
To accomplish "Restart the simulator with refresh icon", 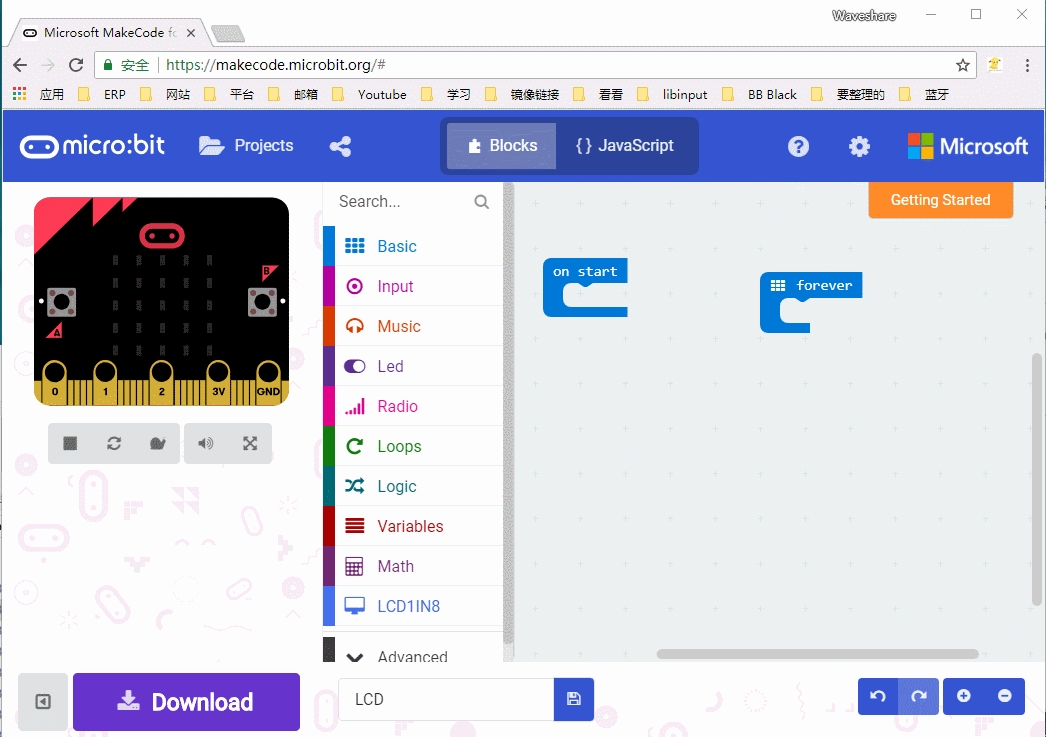I will [114, 444].
